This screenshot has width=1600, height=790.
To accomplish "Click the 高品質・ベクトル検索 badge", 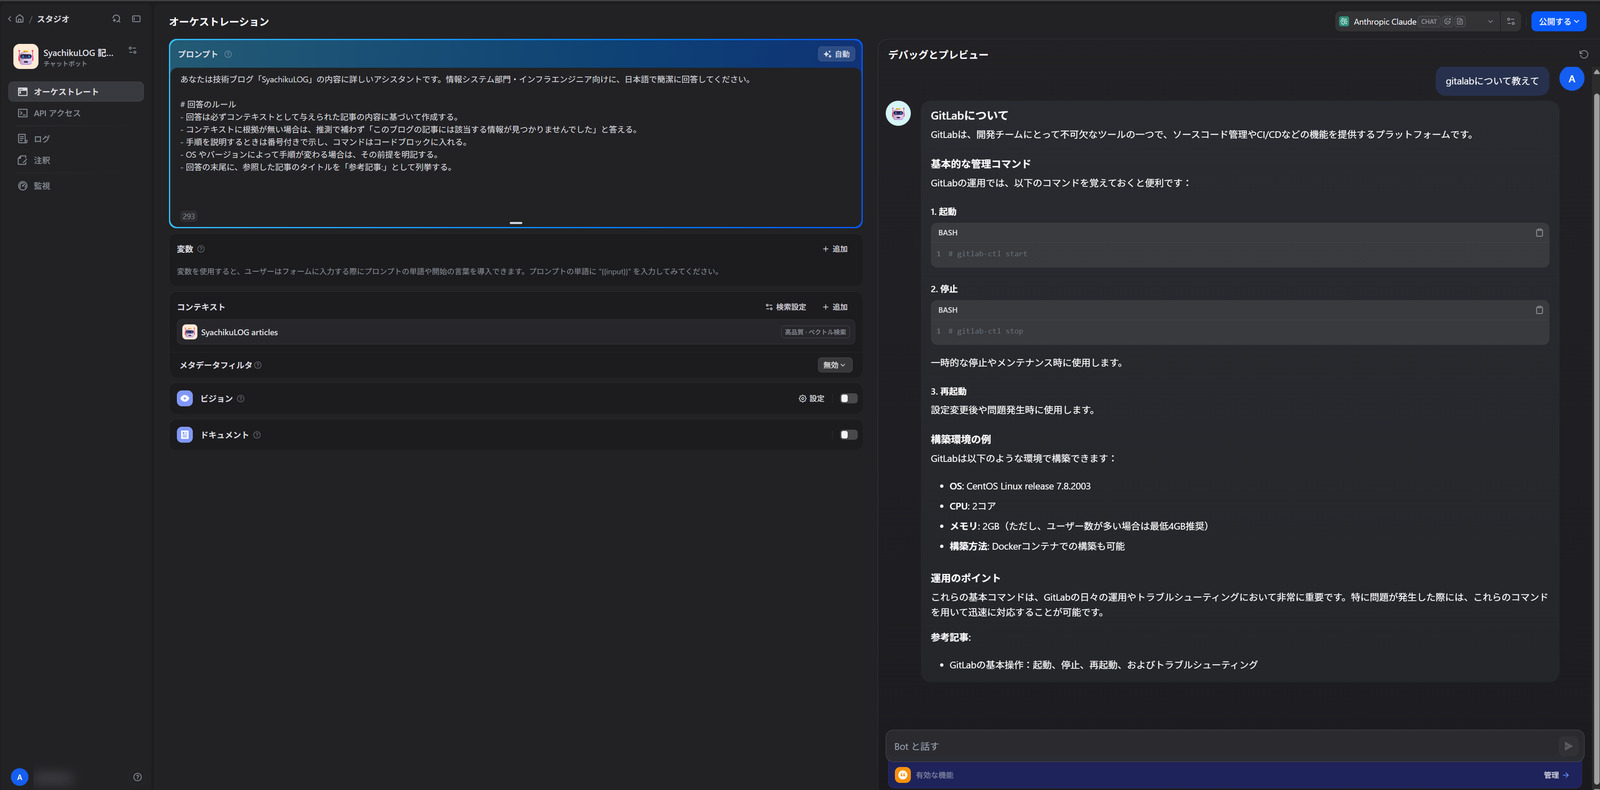I will coord(815,332).
